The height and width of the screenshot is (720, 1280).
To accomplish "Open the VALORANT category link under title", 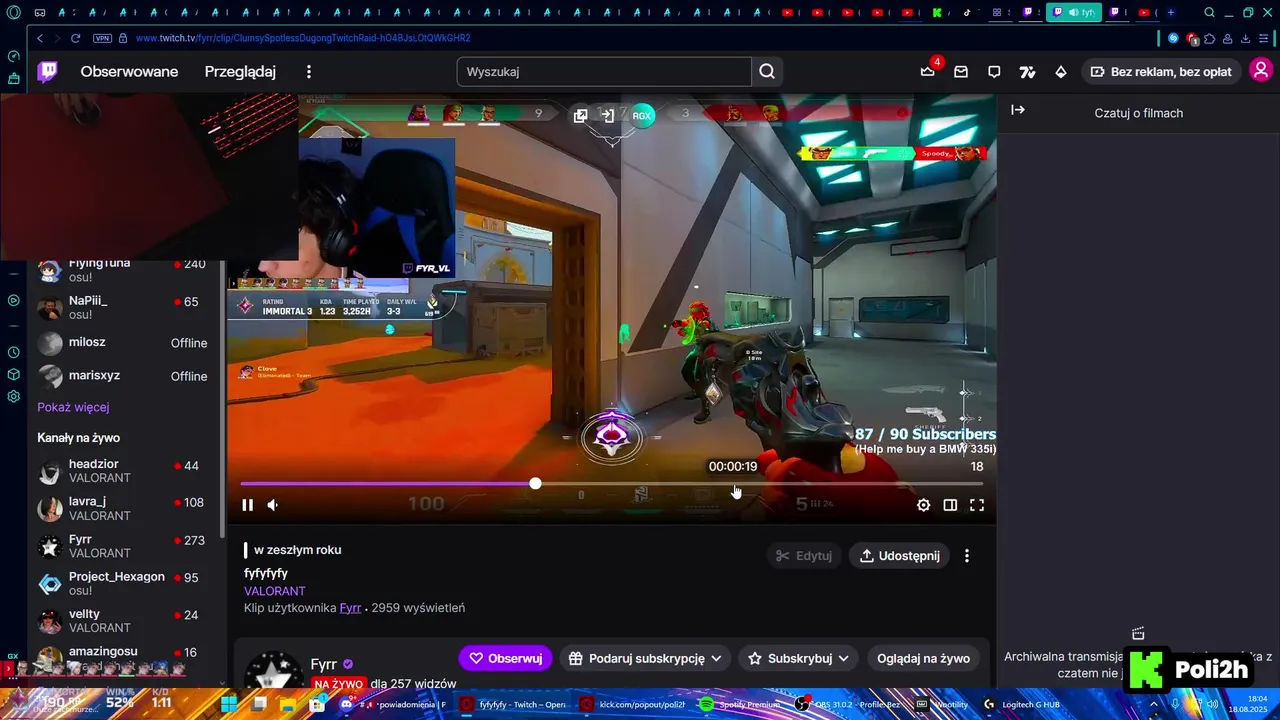I will click(x=275, y=591).
